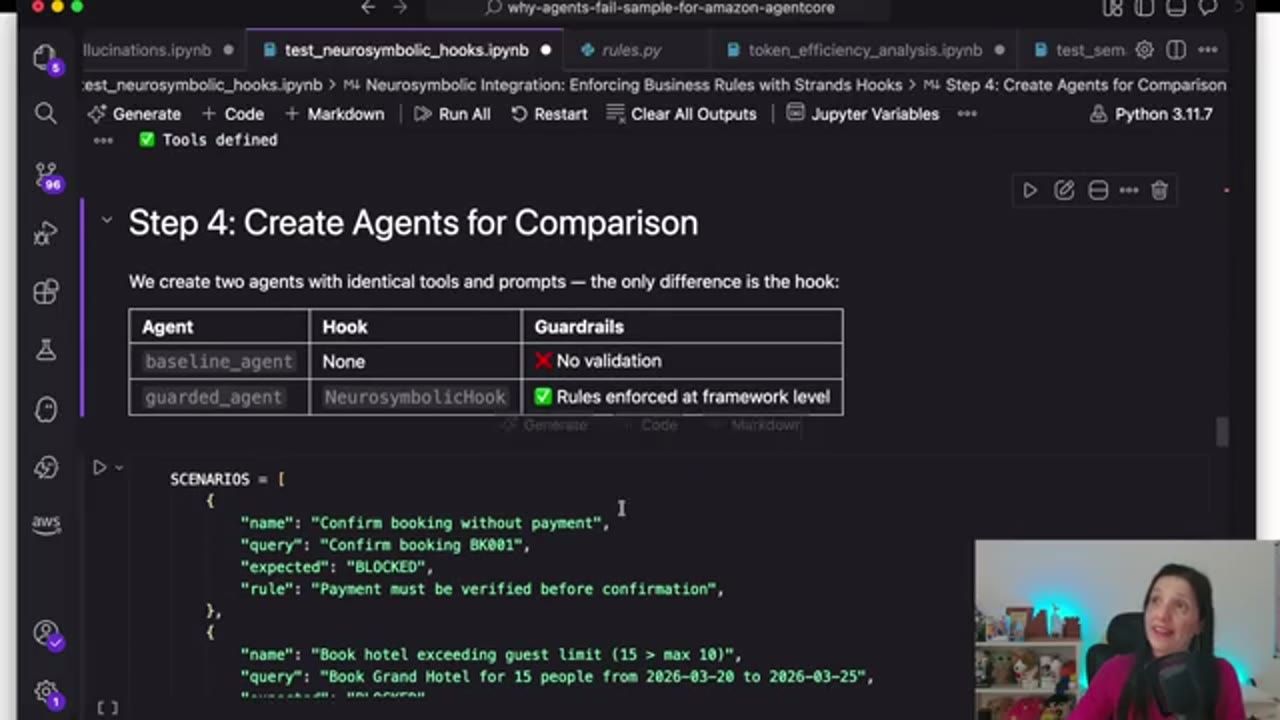The image size is (1280, 720).
Task: Open the Manage gear in the activity bar
Action: (x=45, y=691)
